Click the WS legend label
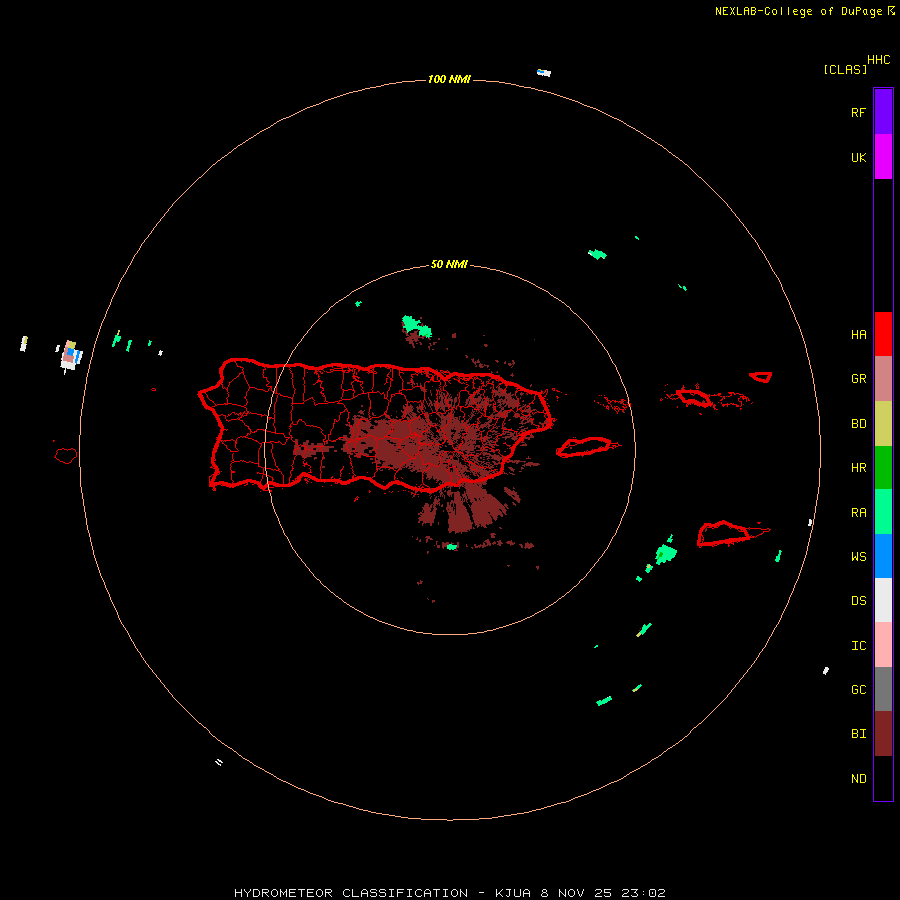Screen dimensions: 900x900 (859, 557)
